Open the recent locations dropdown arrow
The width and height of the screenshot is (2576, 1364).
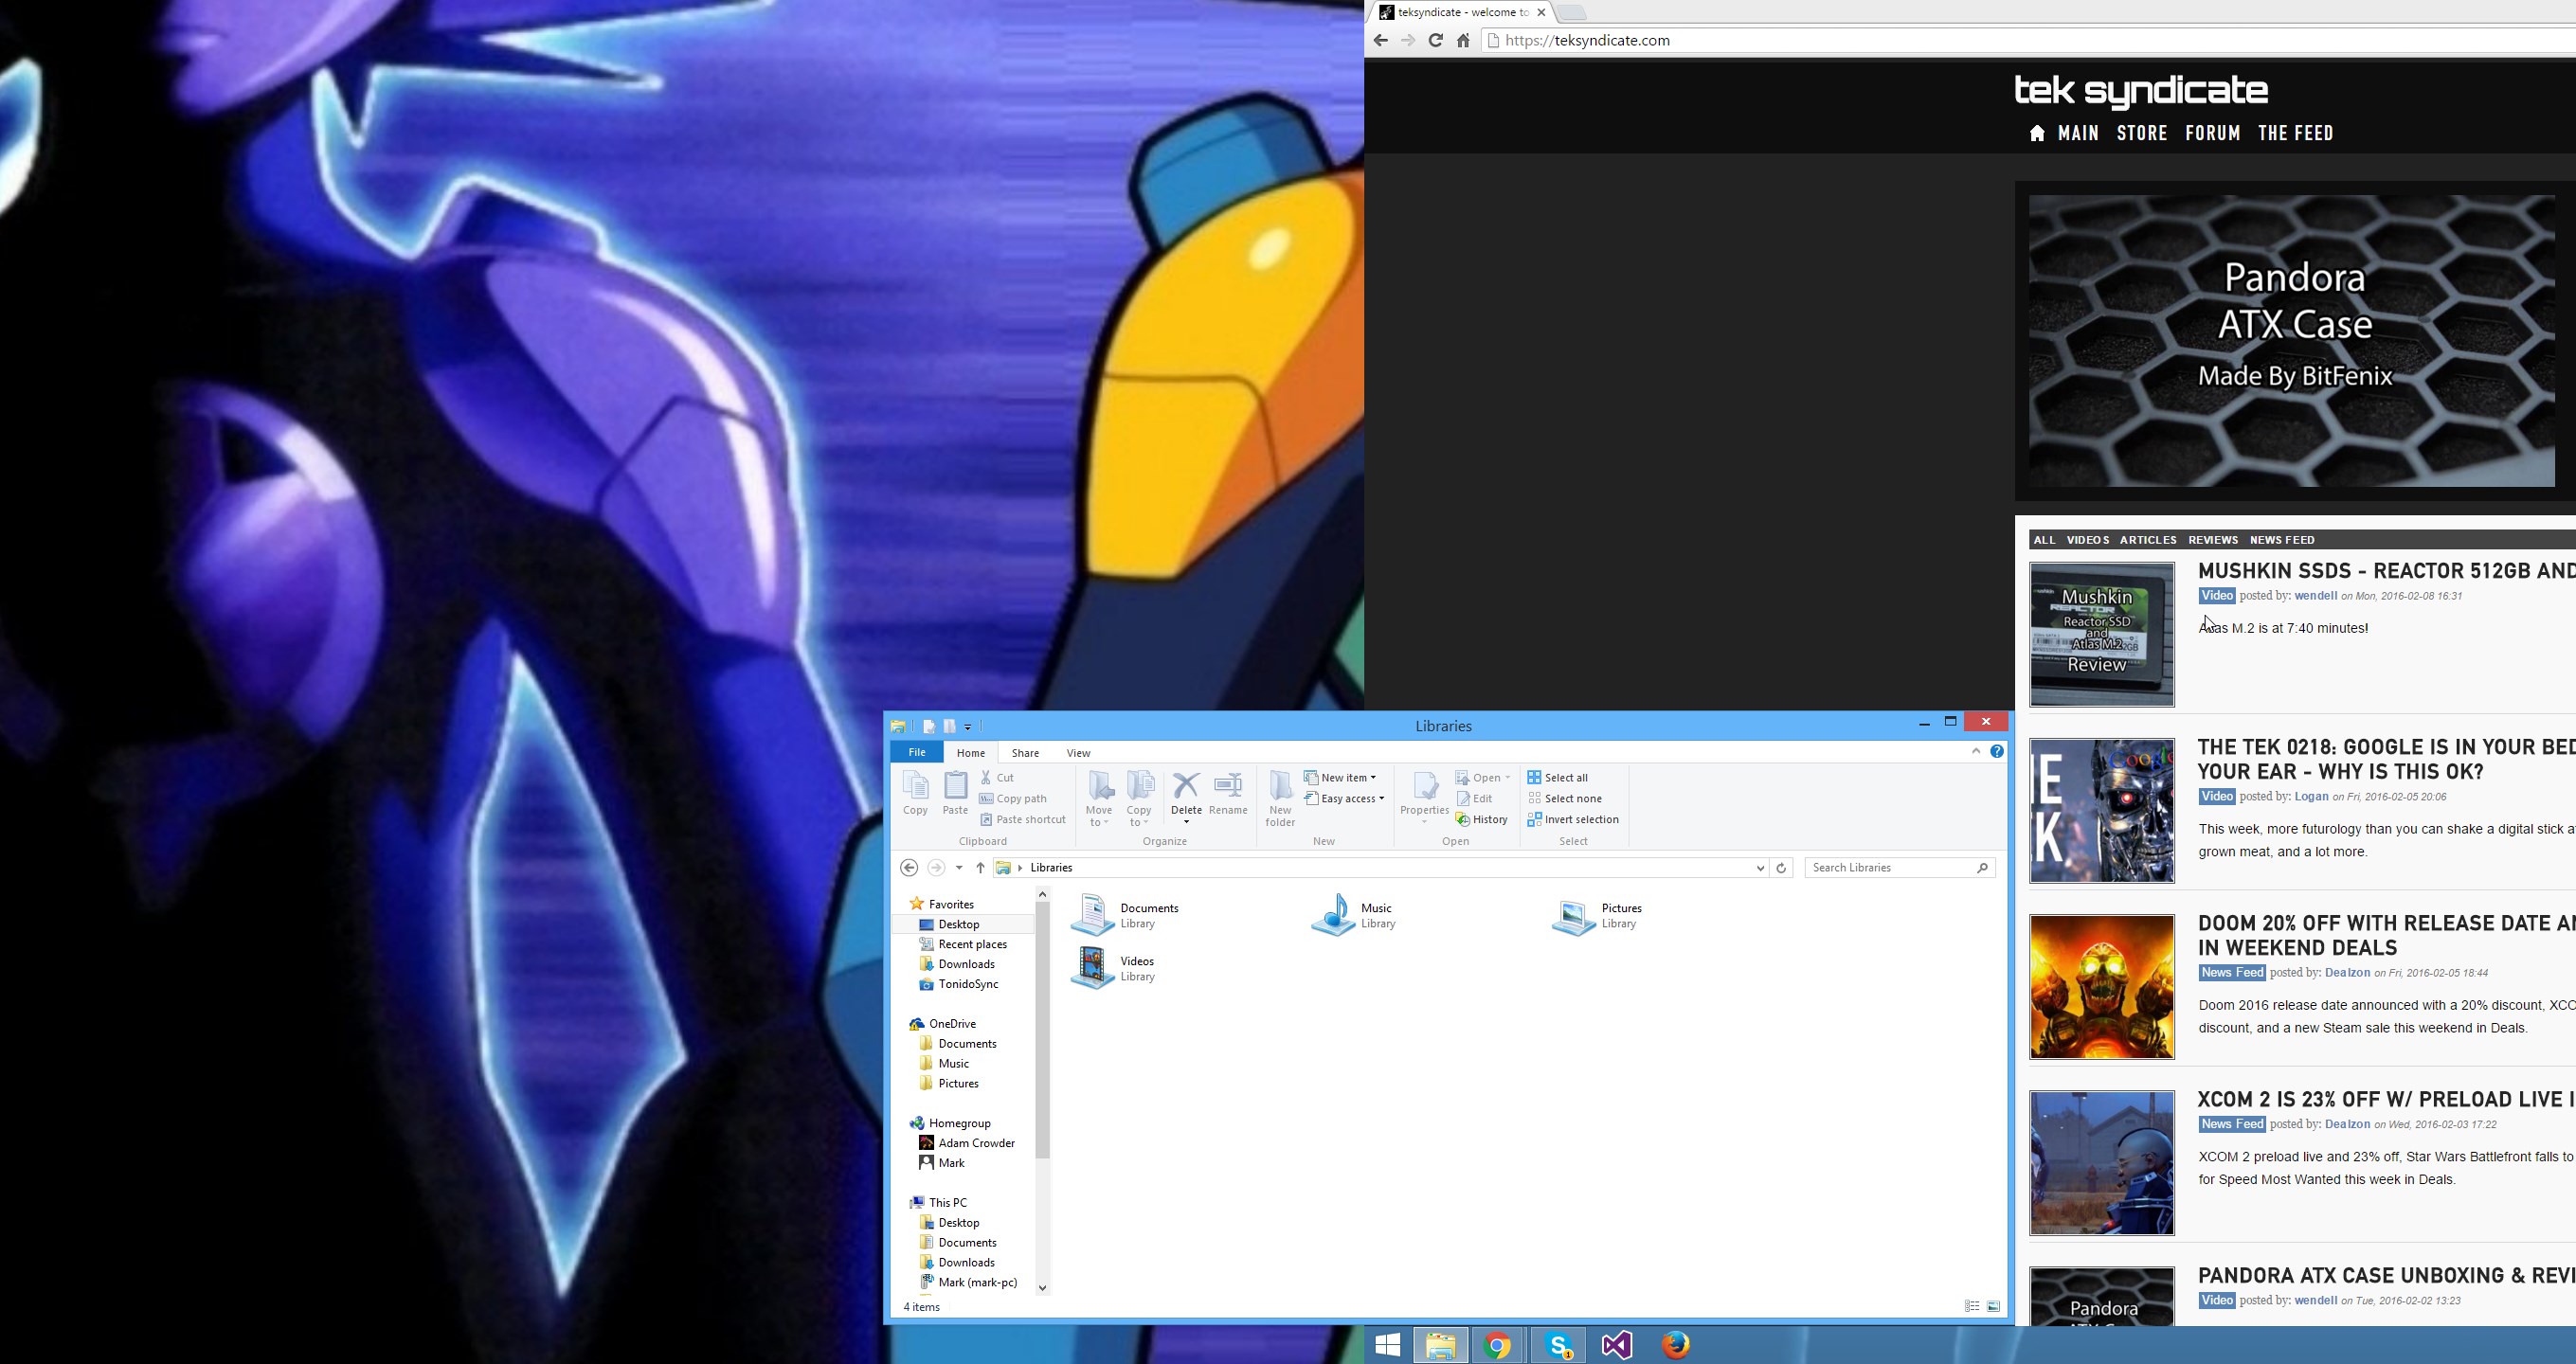click(x=959, y=867)
